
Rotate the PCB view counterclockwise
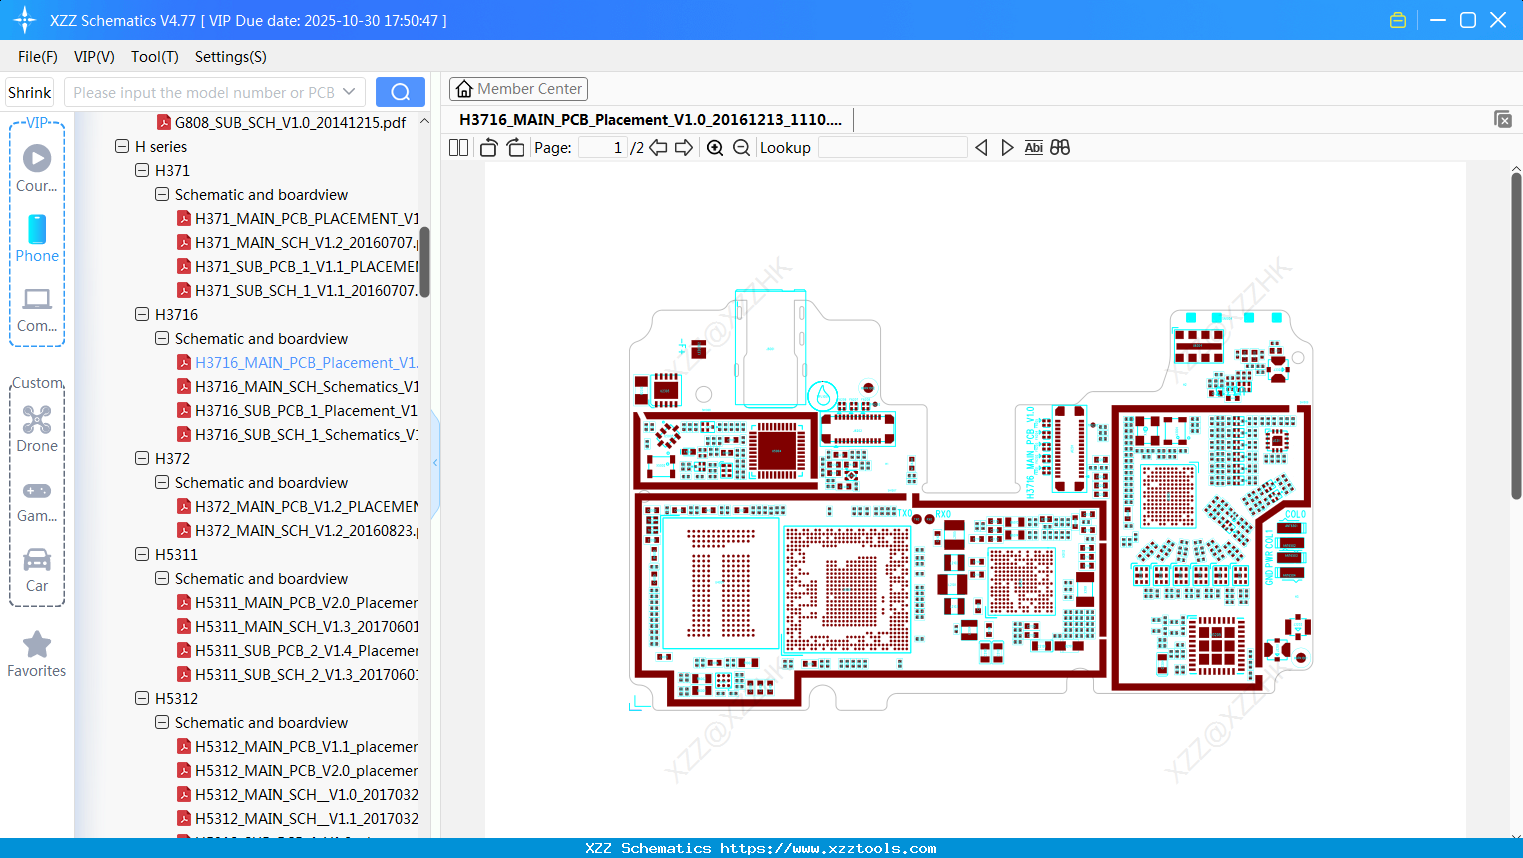487,147
